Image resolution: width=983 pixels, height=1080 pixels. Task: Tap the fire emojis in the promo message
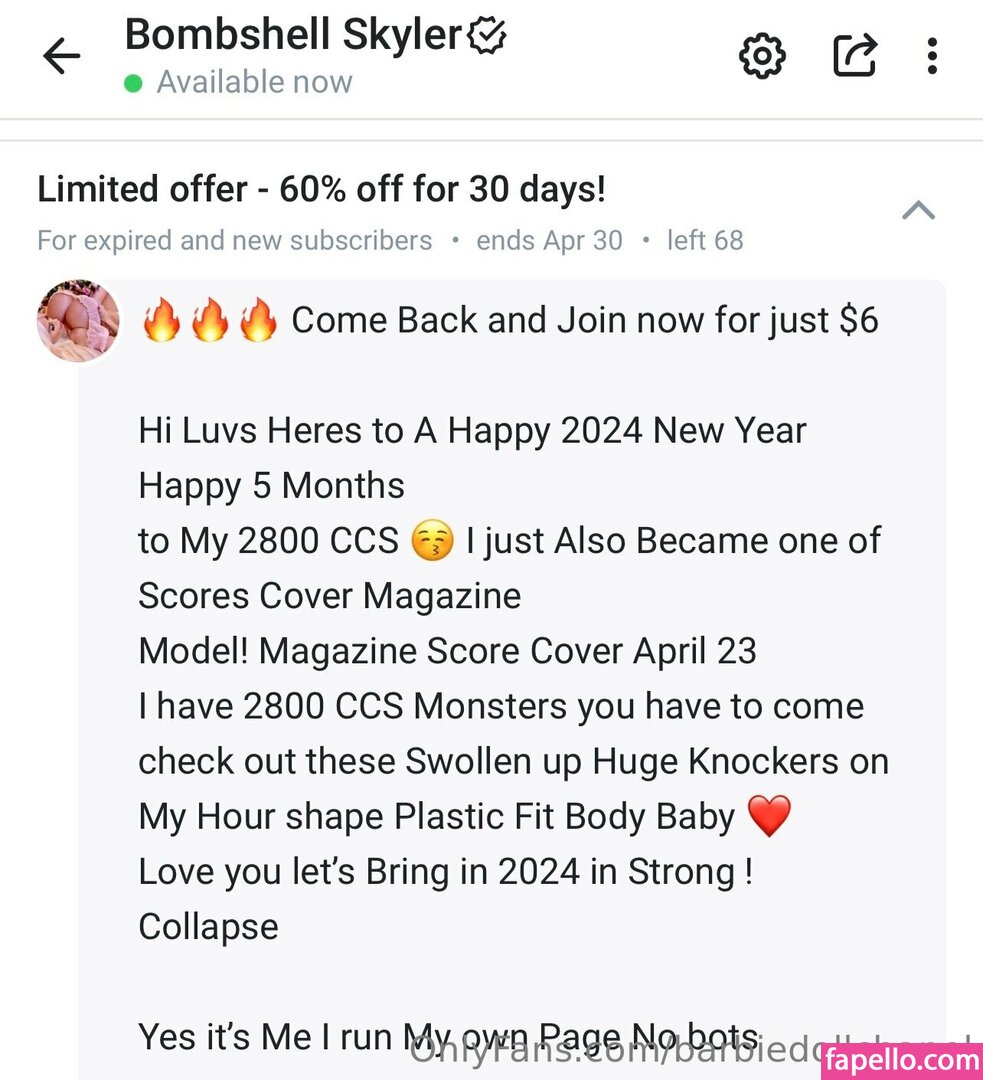tap(209, 321)
